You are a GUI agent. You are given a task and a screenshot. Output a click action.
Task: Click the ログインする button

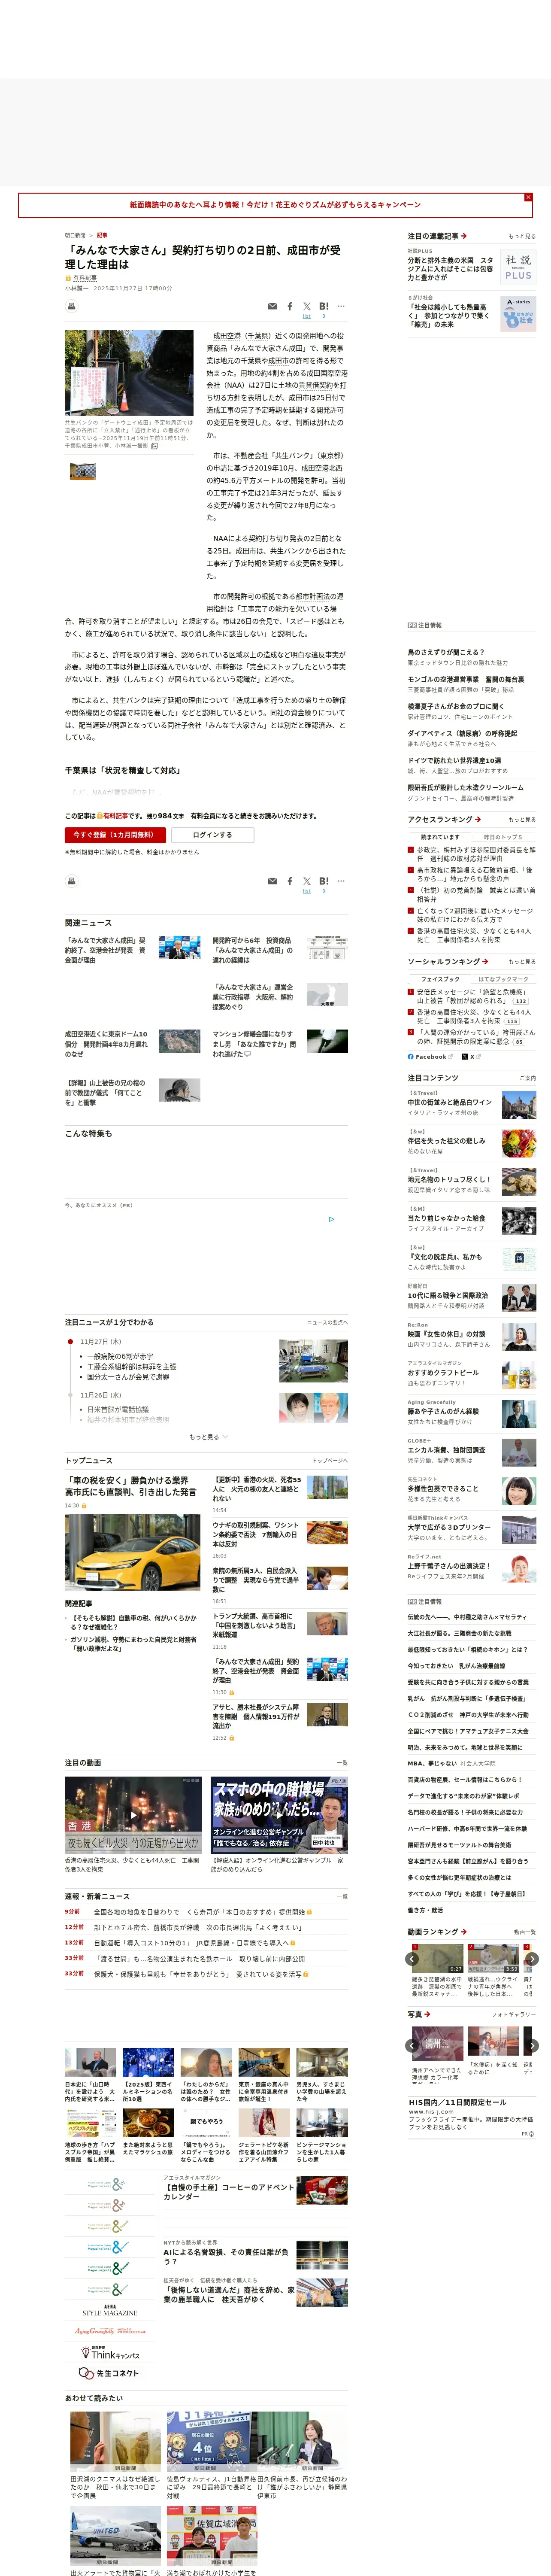212,834
